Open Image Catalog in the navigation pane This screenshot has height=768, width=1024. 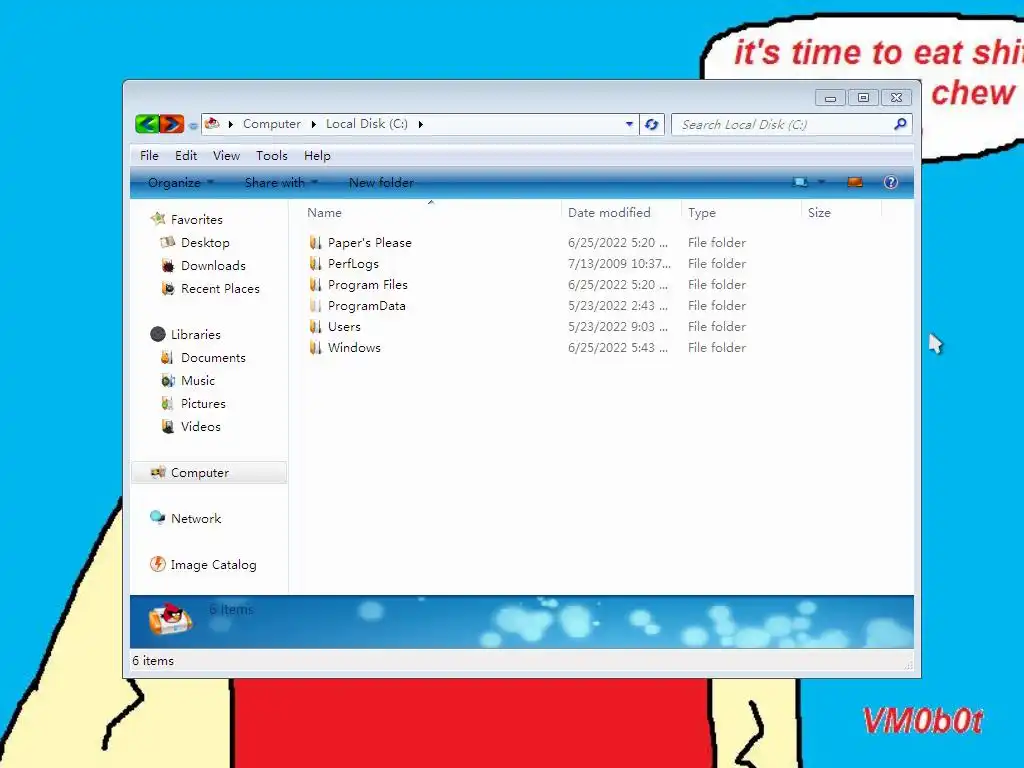coord(213,565)
